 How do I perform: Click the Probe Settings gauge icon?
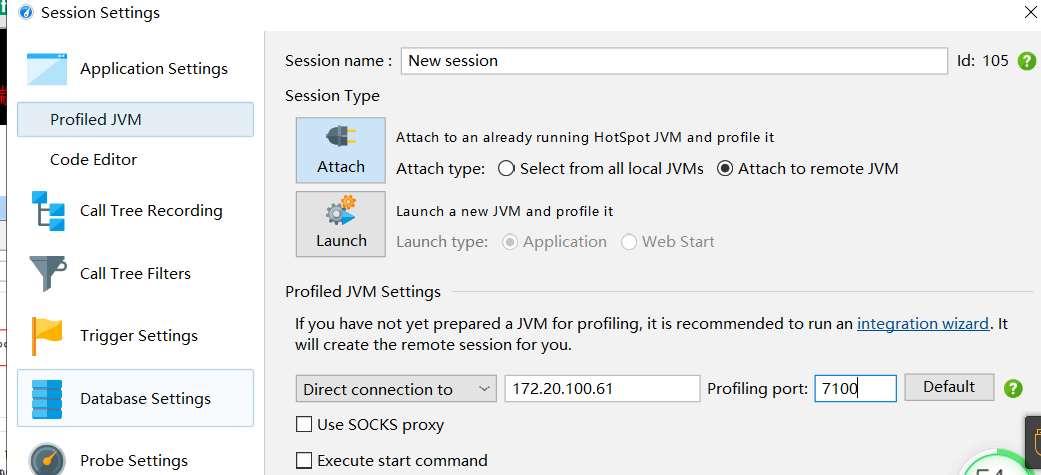click(47, 460)
